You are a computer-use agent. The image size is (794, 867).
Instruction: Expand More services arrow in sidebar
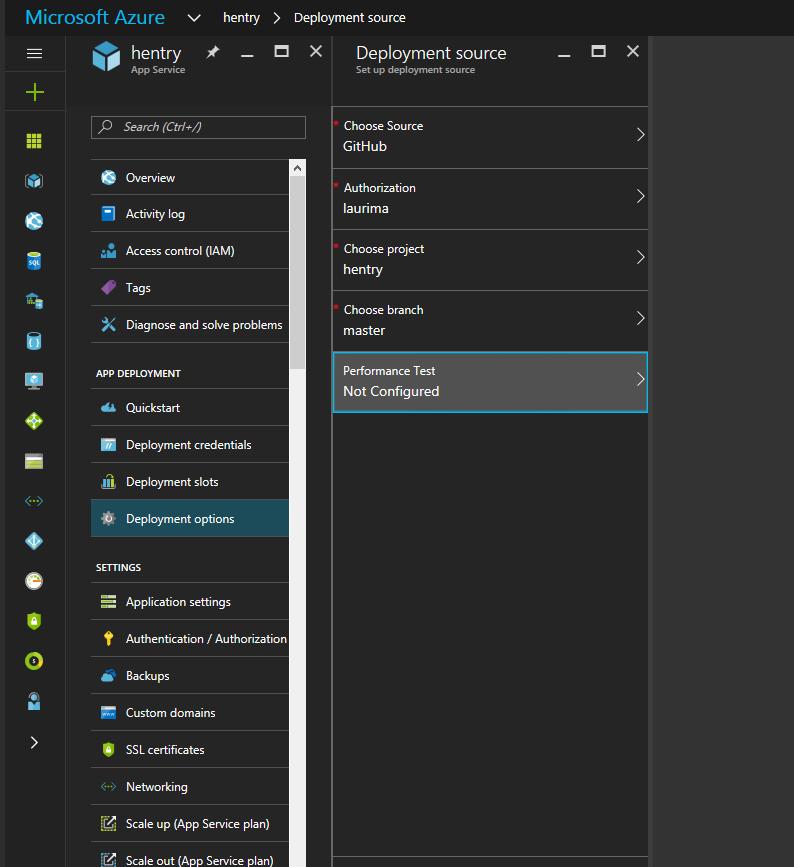pyautogui.click(x=34, y=742)
